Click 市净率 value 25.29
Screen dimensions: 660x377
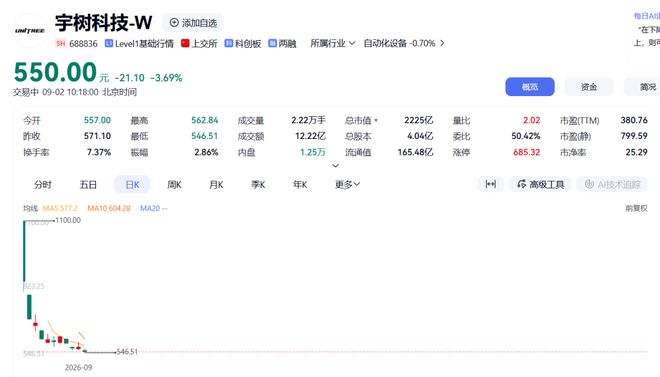pyautogui.click(x=636, y=152)
